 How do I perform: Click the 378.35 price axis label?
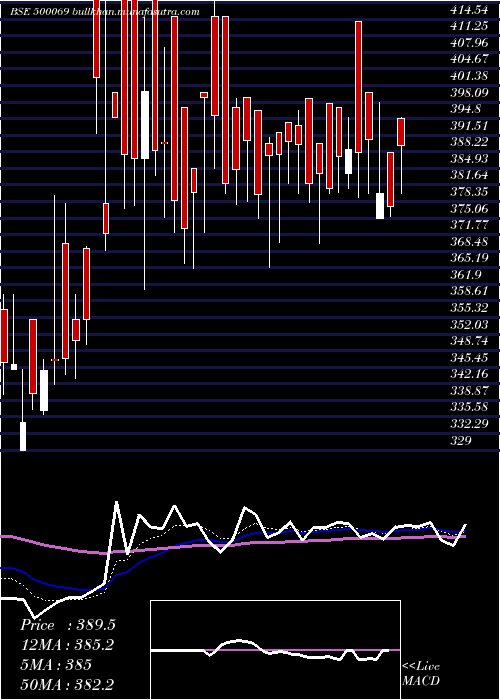[468, 192]
